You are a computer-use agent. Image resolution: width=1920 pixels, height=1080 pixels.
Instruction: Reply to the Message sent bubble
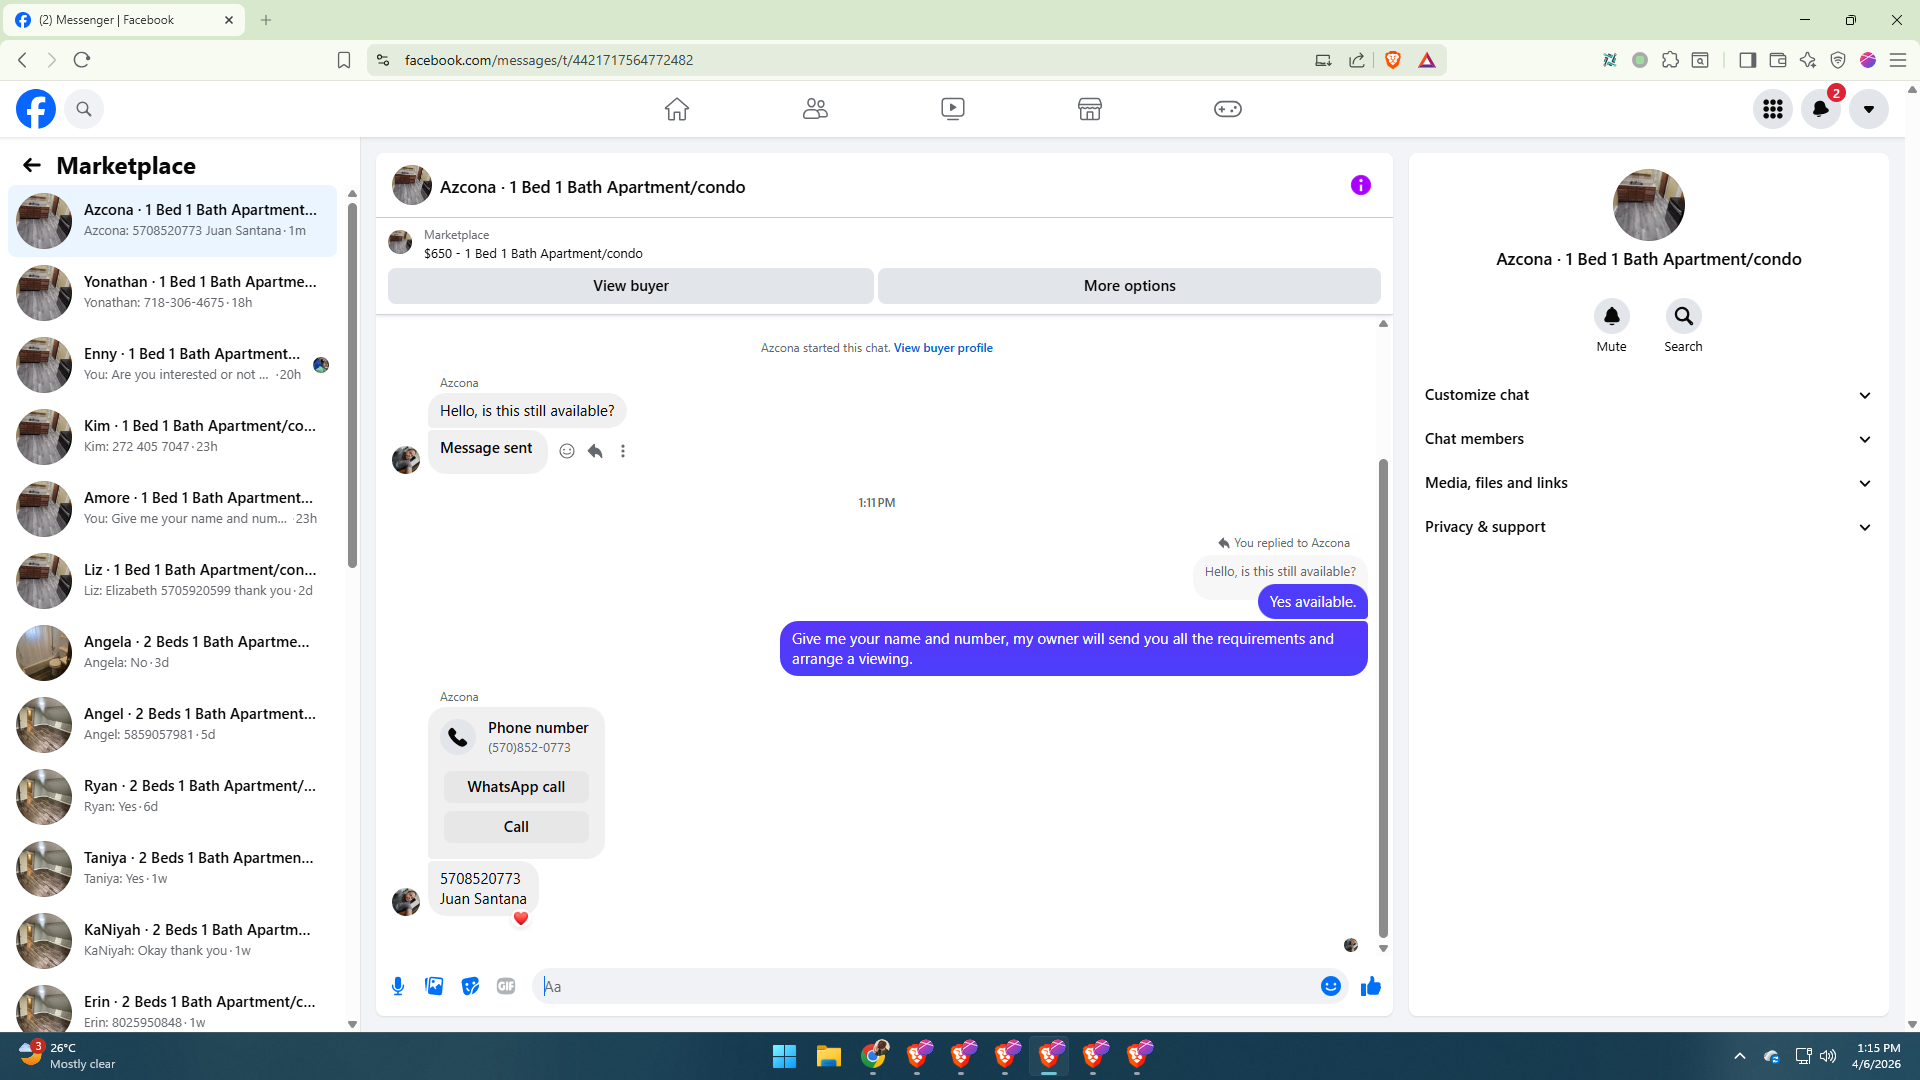595,451
